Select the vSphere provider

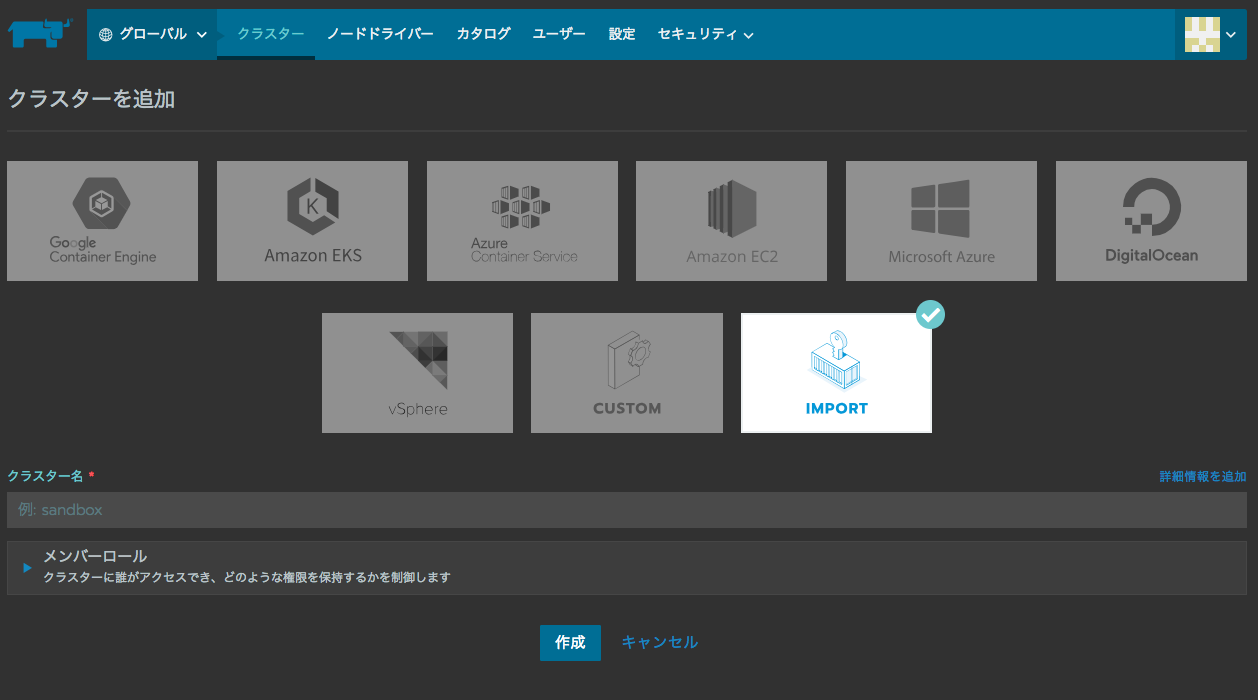click(x=417, y=373)
